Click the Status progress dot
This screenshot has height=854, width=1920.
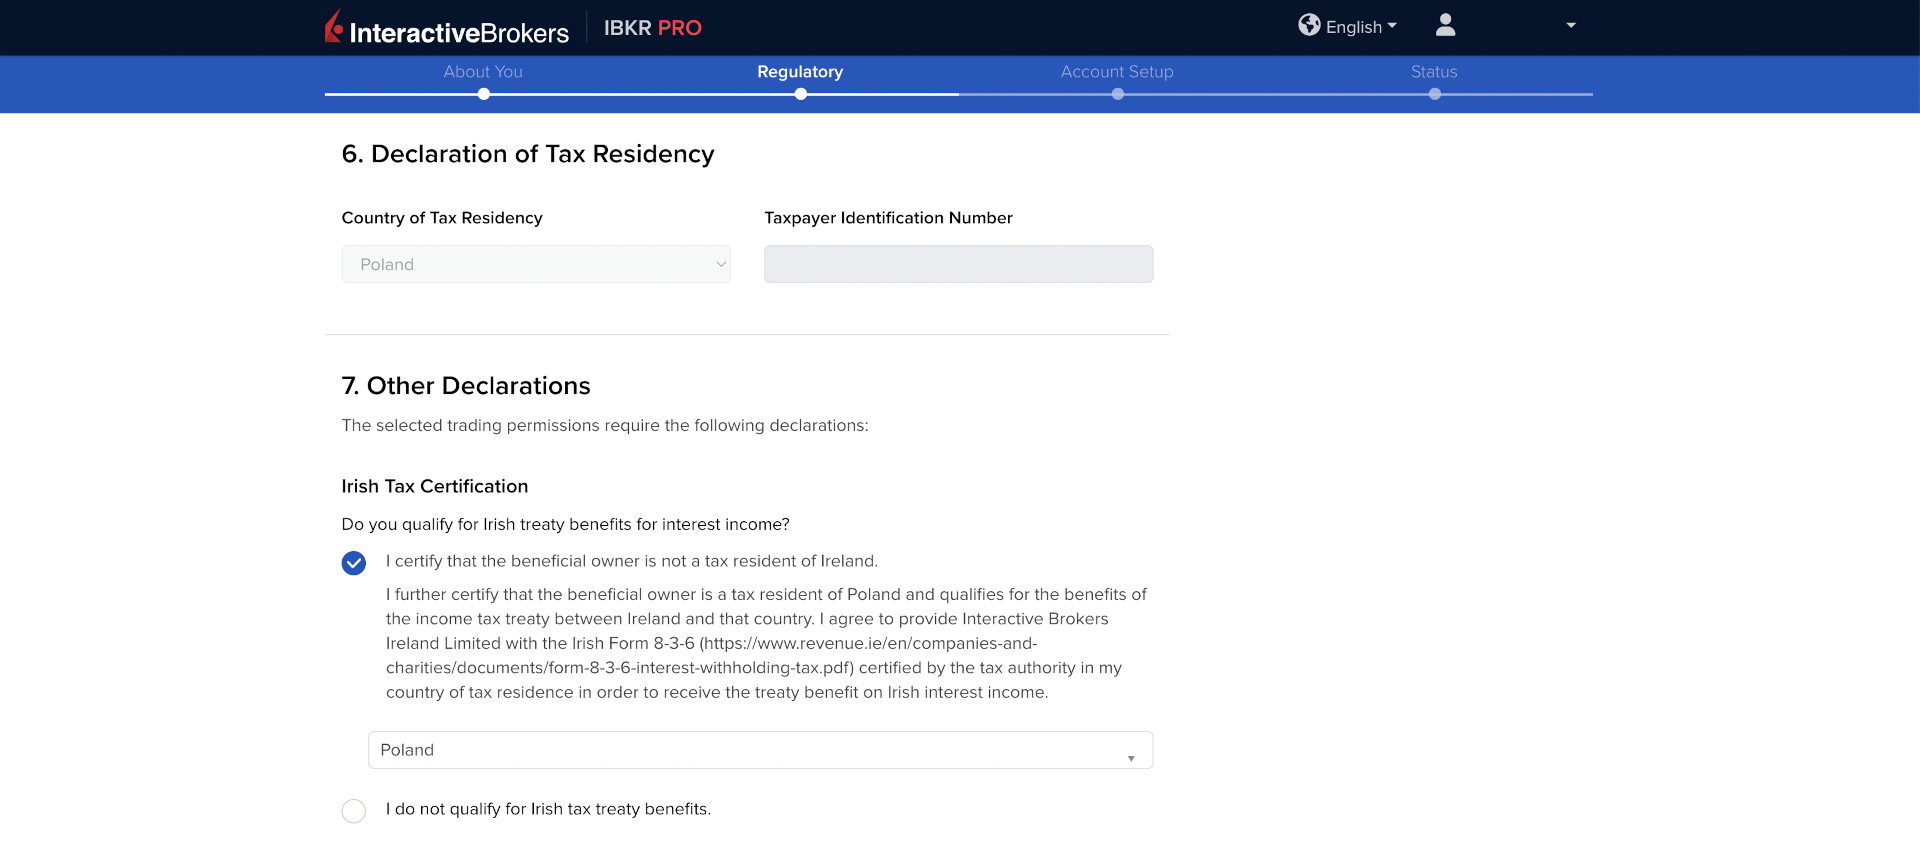1435,94
